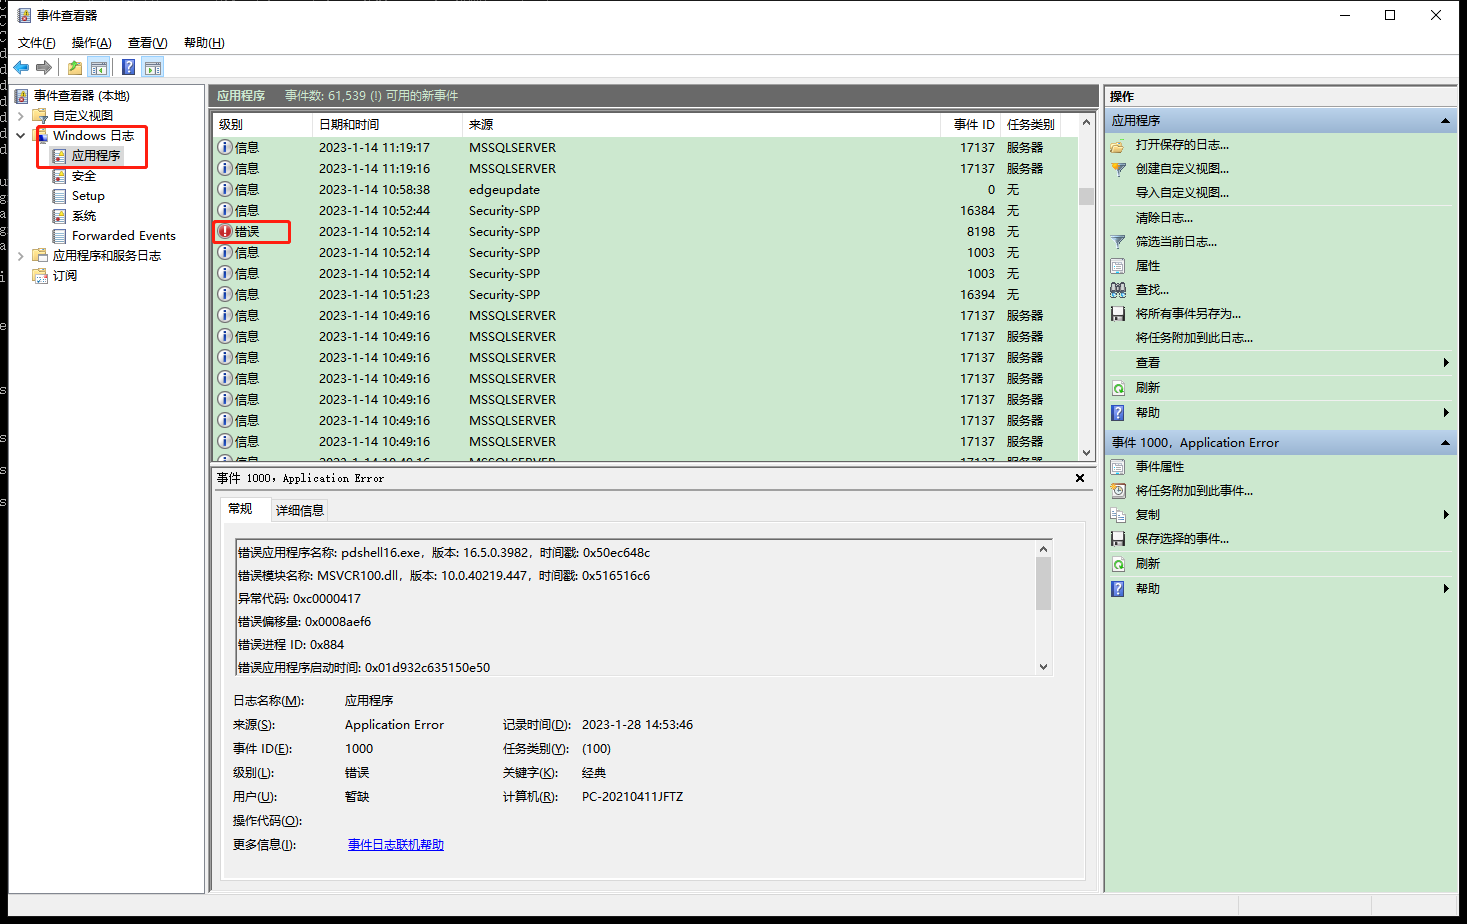Sort by the 来源 column header
The width and height of the screenshot is (1467, 924).
701,125
